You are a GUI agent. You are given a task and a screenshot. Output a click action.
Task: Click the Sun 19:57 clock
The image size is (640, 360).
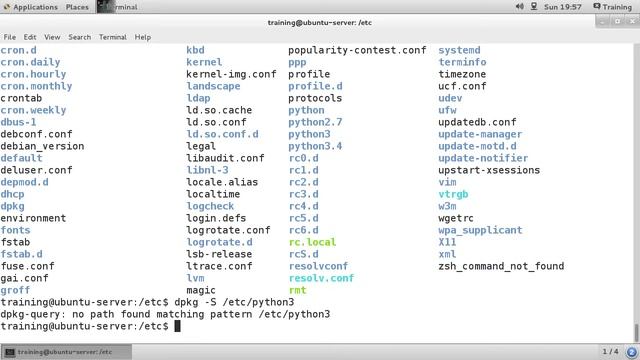click(x=562, y=7)
